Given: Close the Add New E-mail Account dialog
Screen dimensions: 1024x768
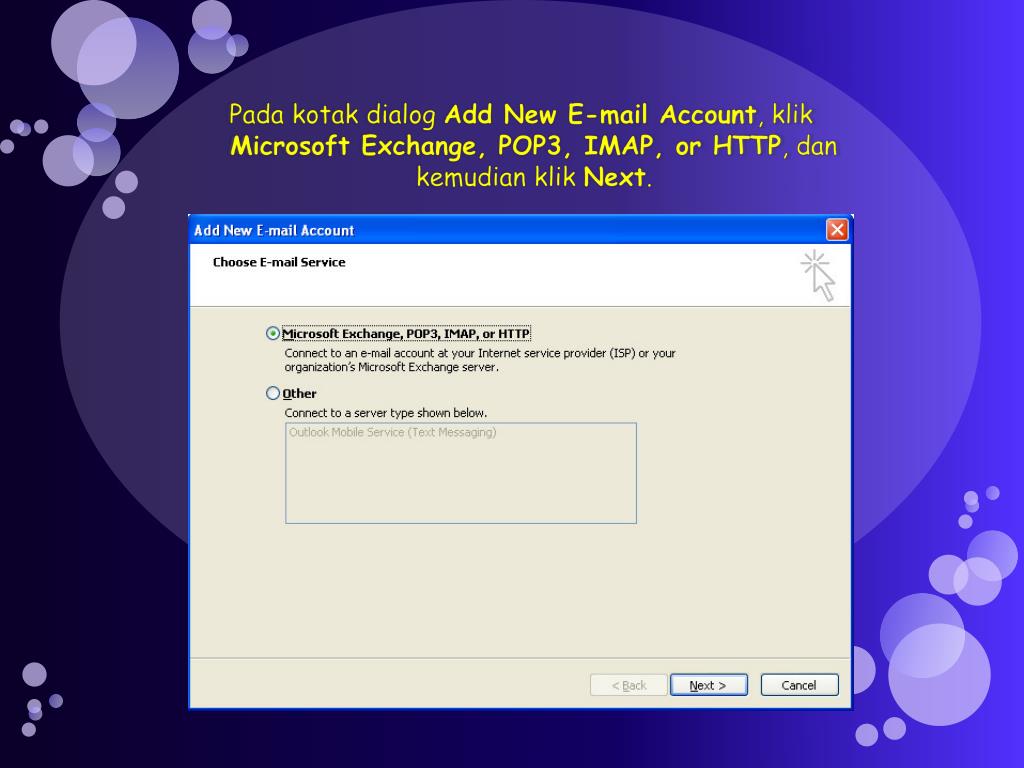Looking at the screenshot, I should tap(837, 230).
